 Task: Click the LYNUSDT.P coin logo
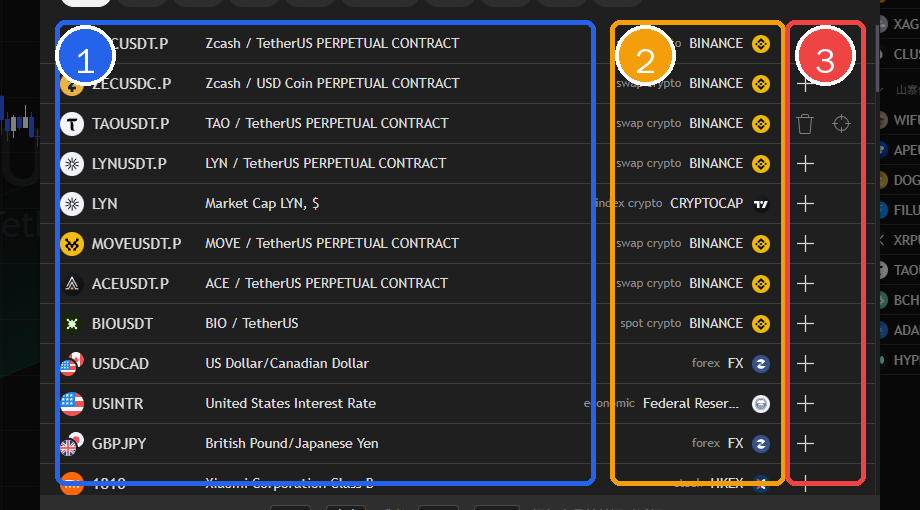72,164
